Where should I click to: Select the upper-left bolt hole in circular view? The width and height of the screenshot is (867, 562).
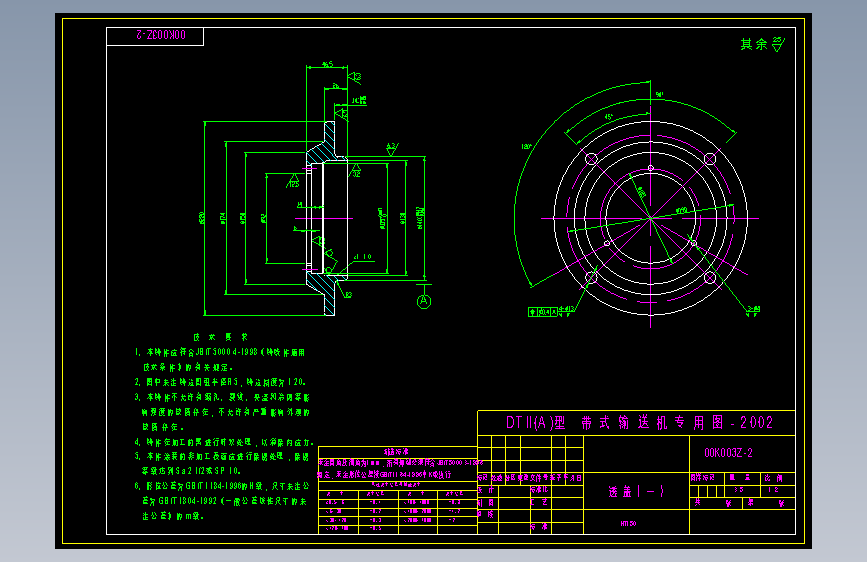click(591, 159)
